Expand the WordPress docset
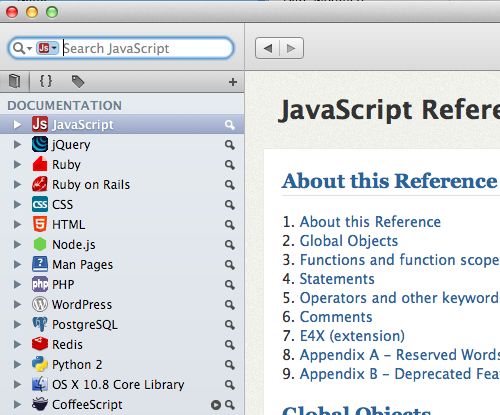The image size is (500, 415). coord(17,305)
